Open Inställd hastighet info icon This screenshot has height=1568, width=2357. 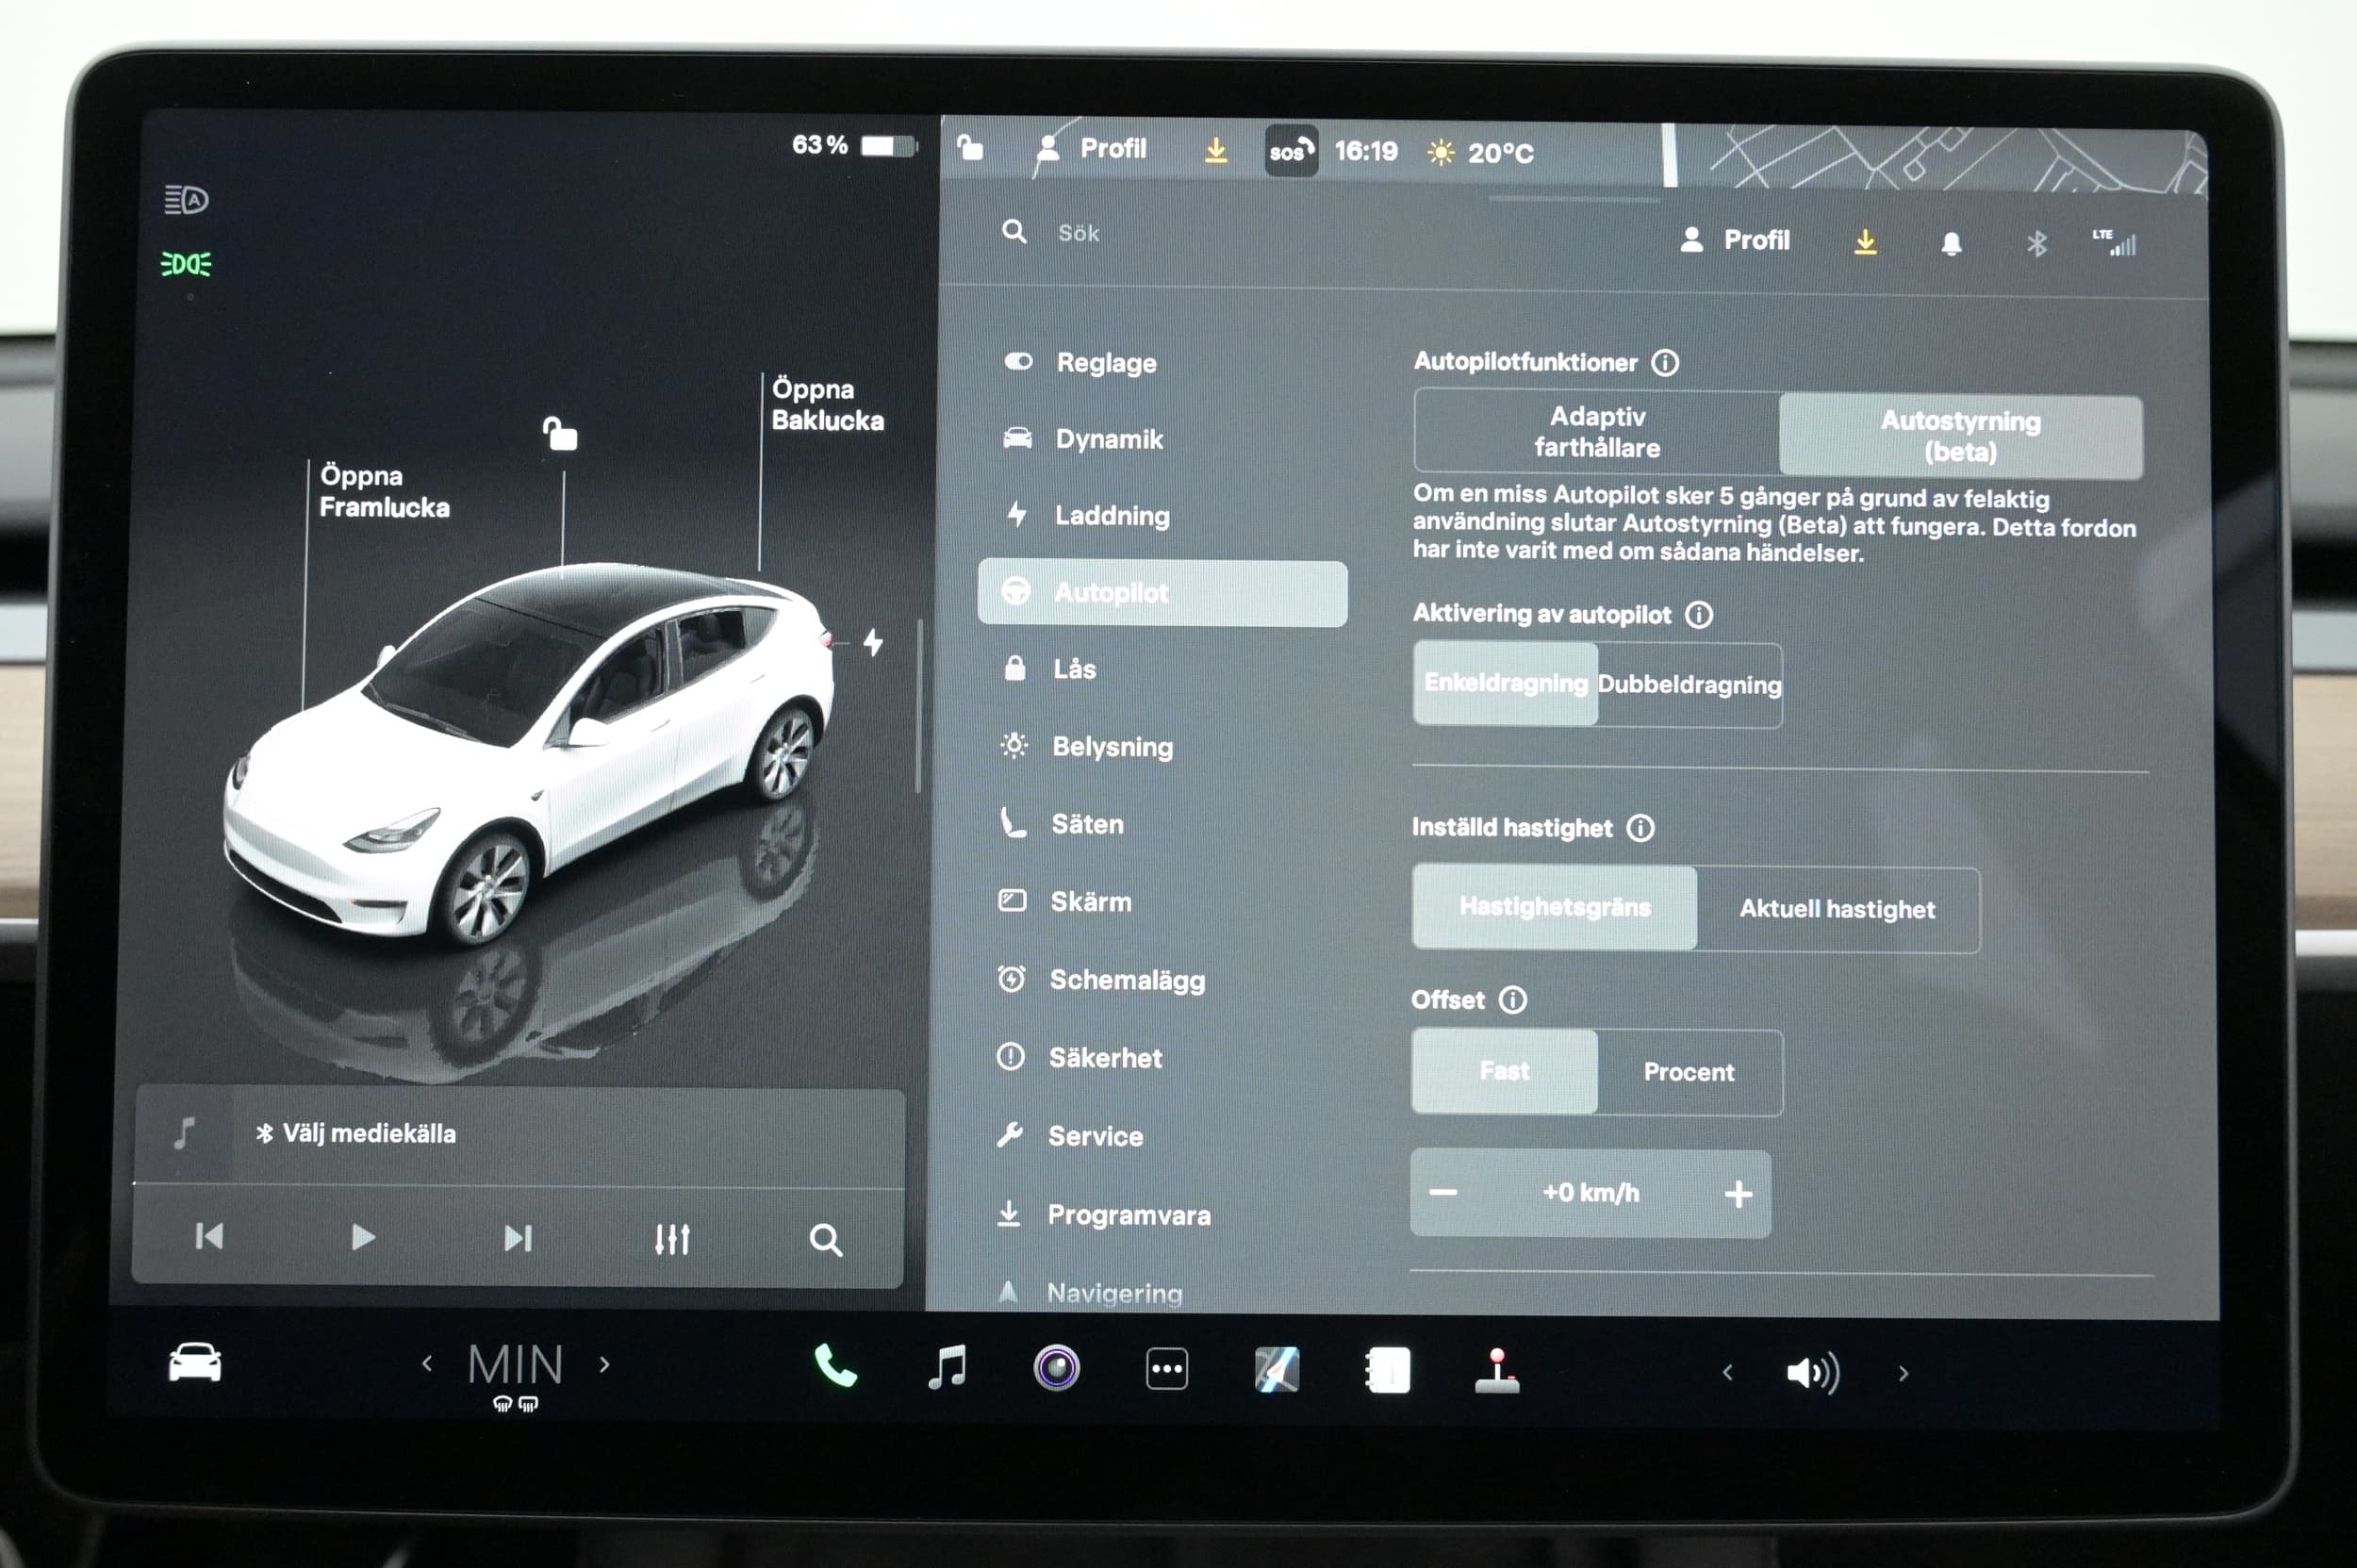tap(1641, 828)
